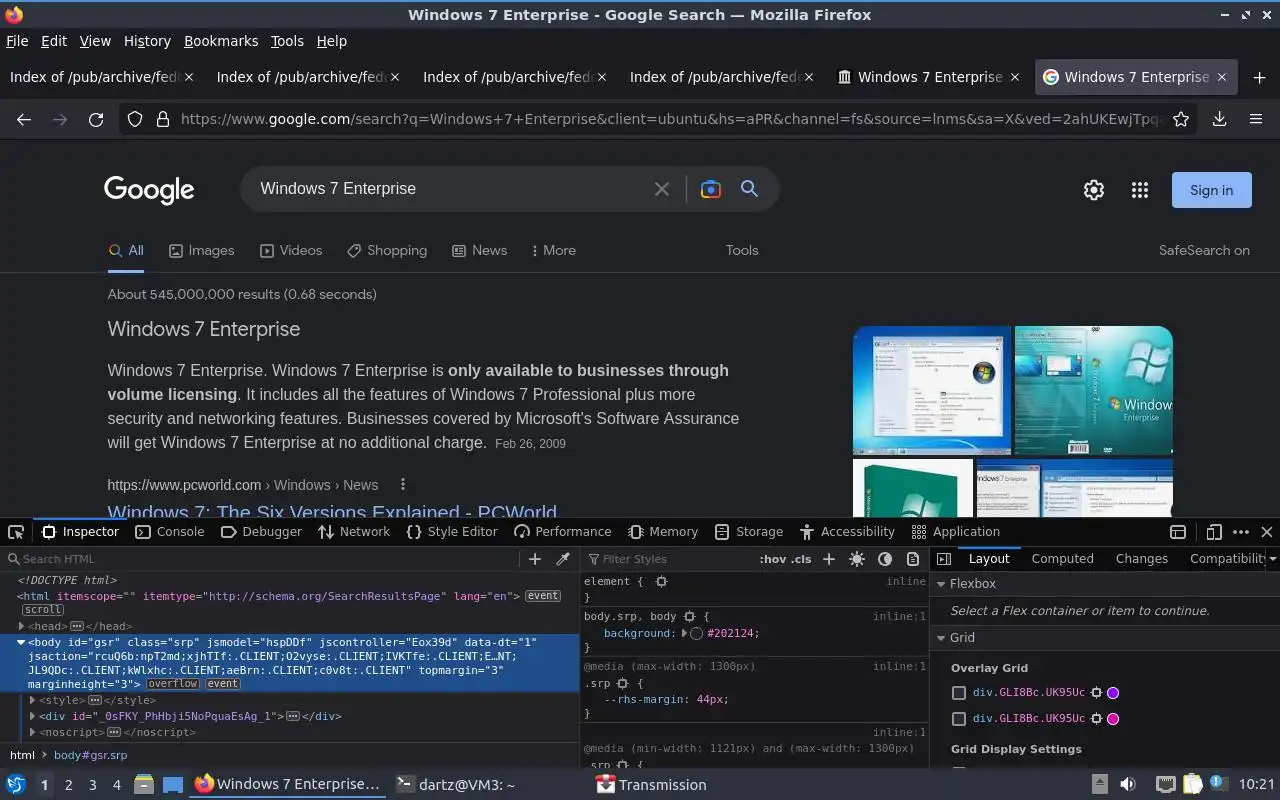This screenshot has height=800, width=1280.
Task: Open the More search categories dropdown
Action: tap(553, 250)
